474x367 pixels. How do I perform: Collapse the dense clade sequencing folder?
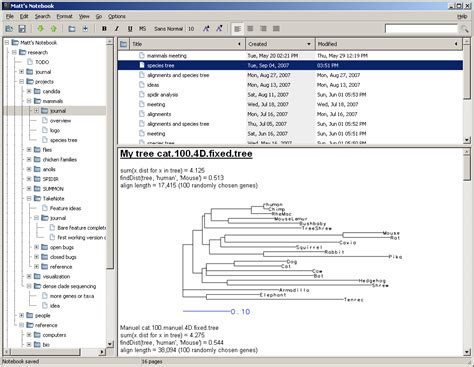(29, 286)
